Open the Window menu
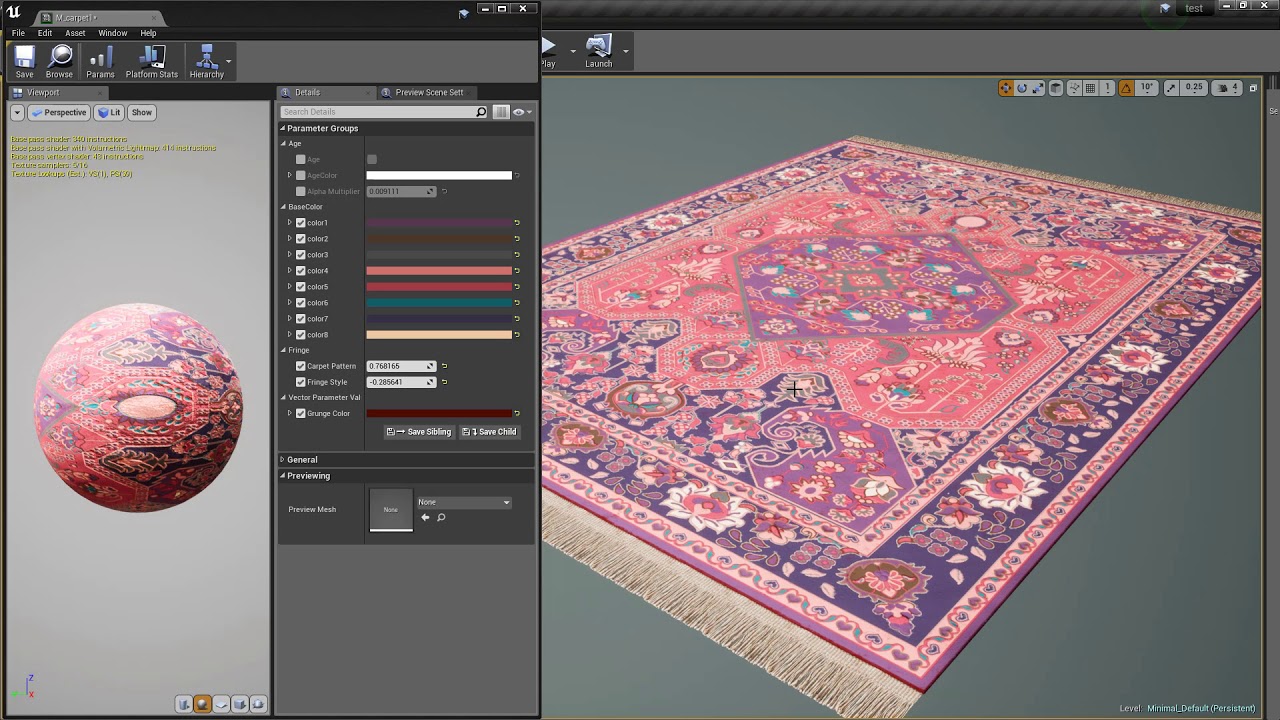 [112, 33]
